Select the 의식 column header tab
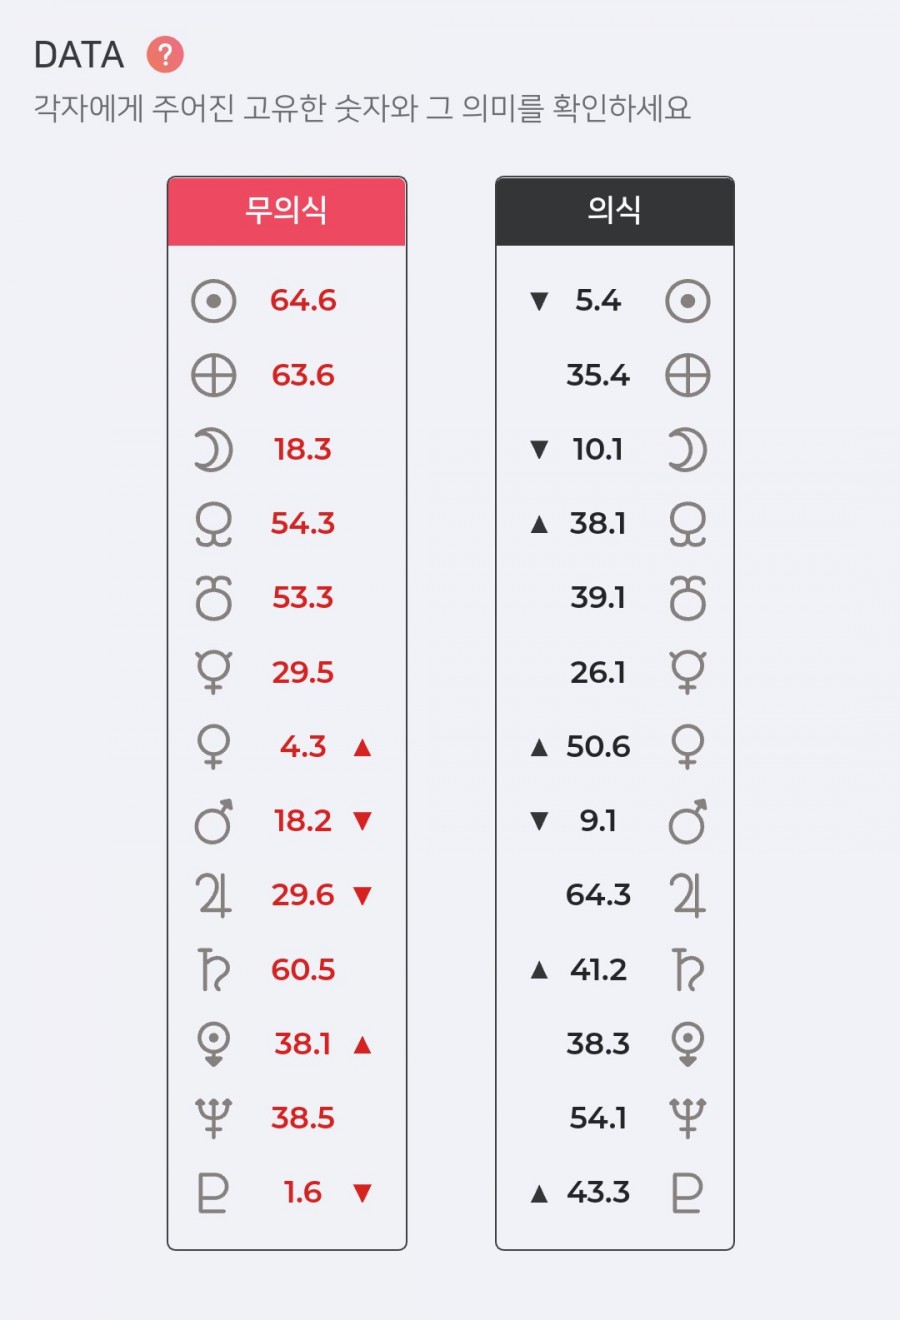Viewport: 900px width, 1320px height. coord(615,211)
